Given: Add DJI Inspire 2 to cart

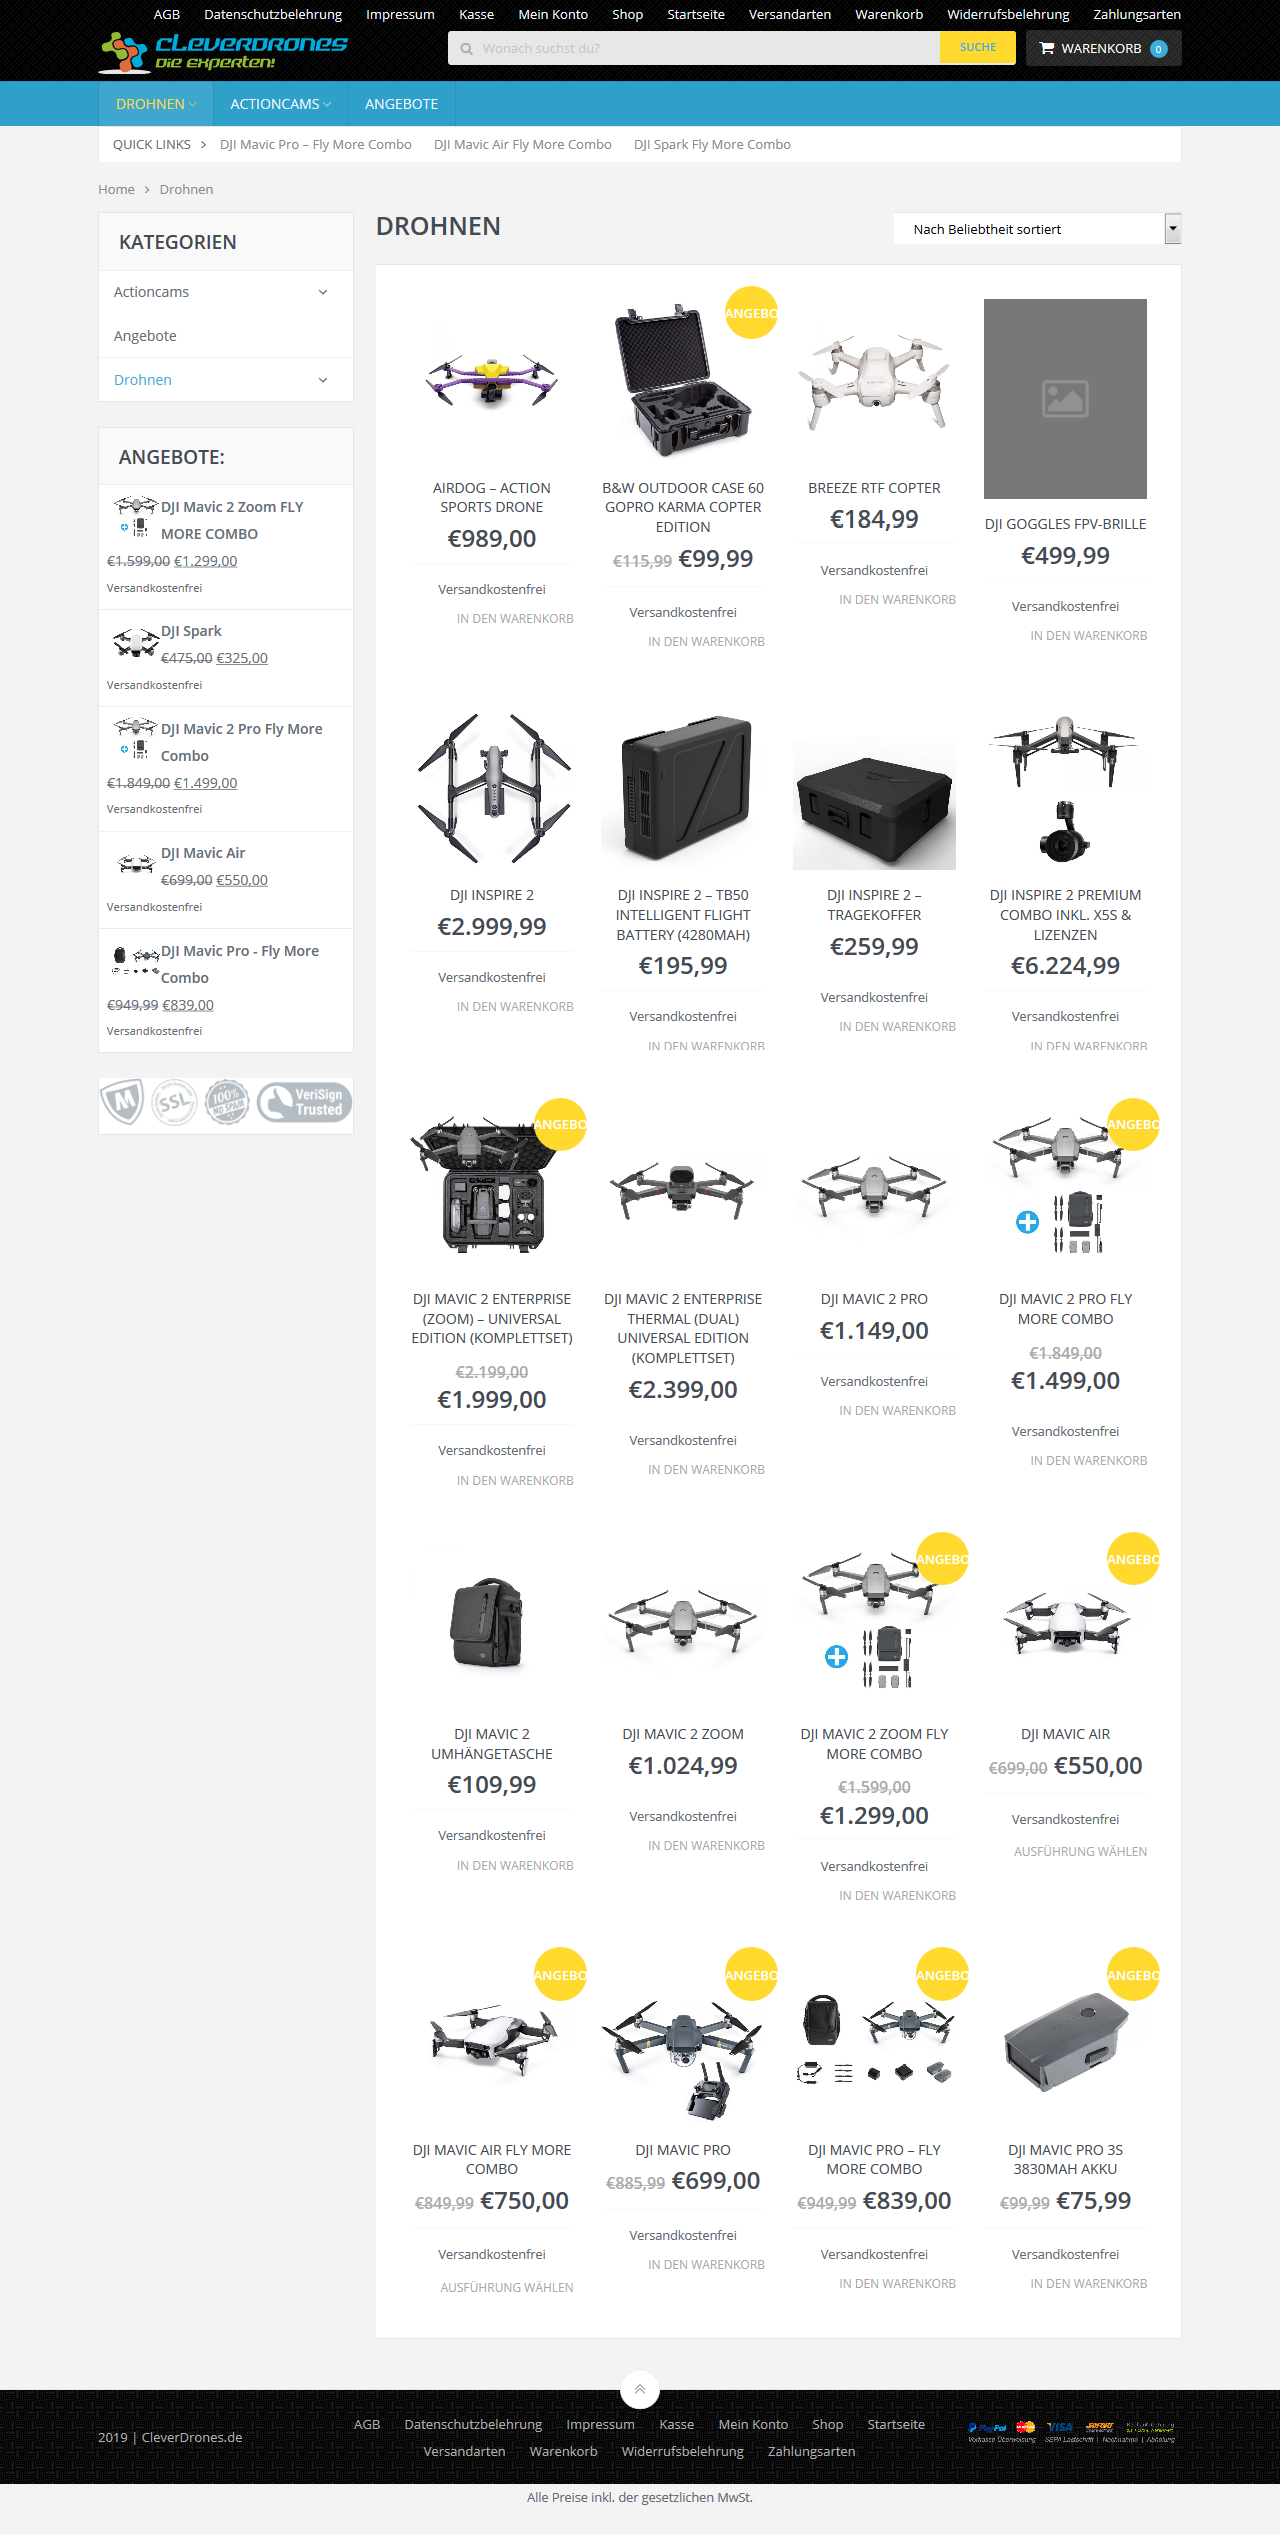Looking at the screenshot, I should (x=515, y=1007).
